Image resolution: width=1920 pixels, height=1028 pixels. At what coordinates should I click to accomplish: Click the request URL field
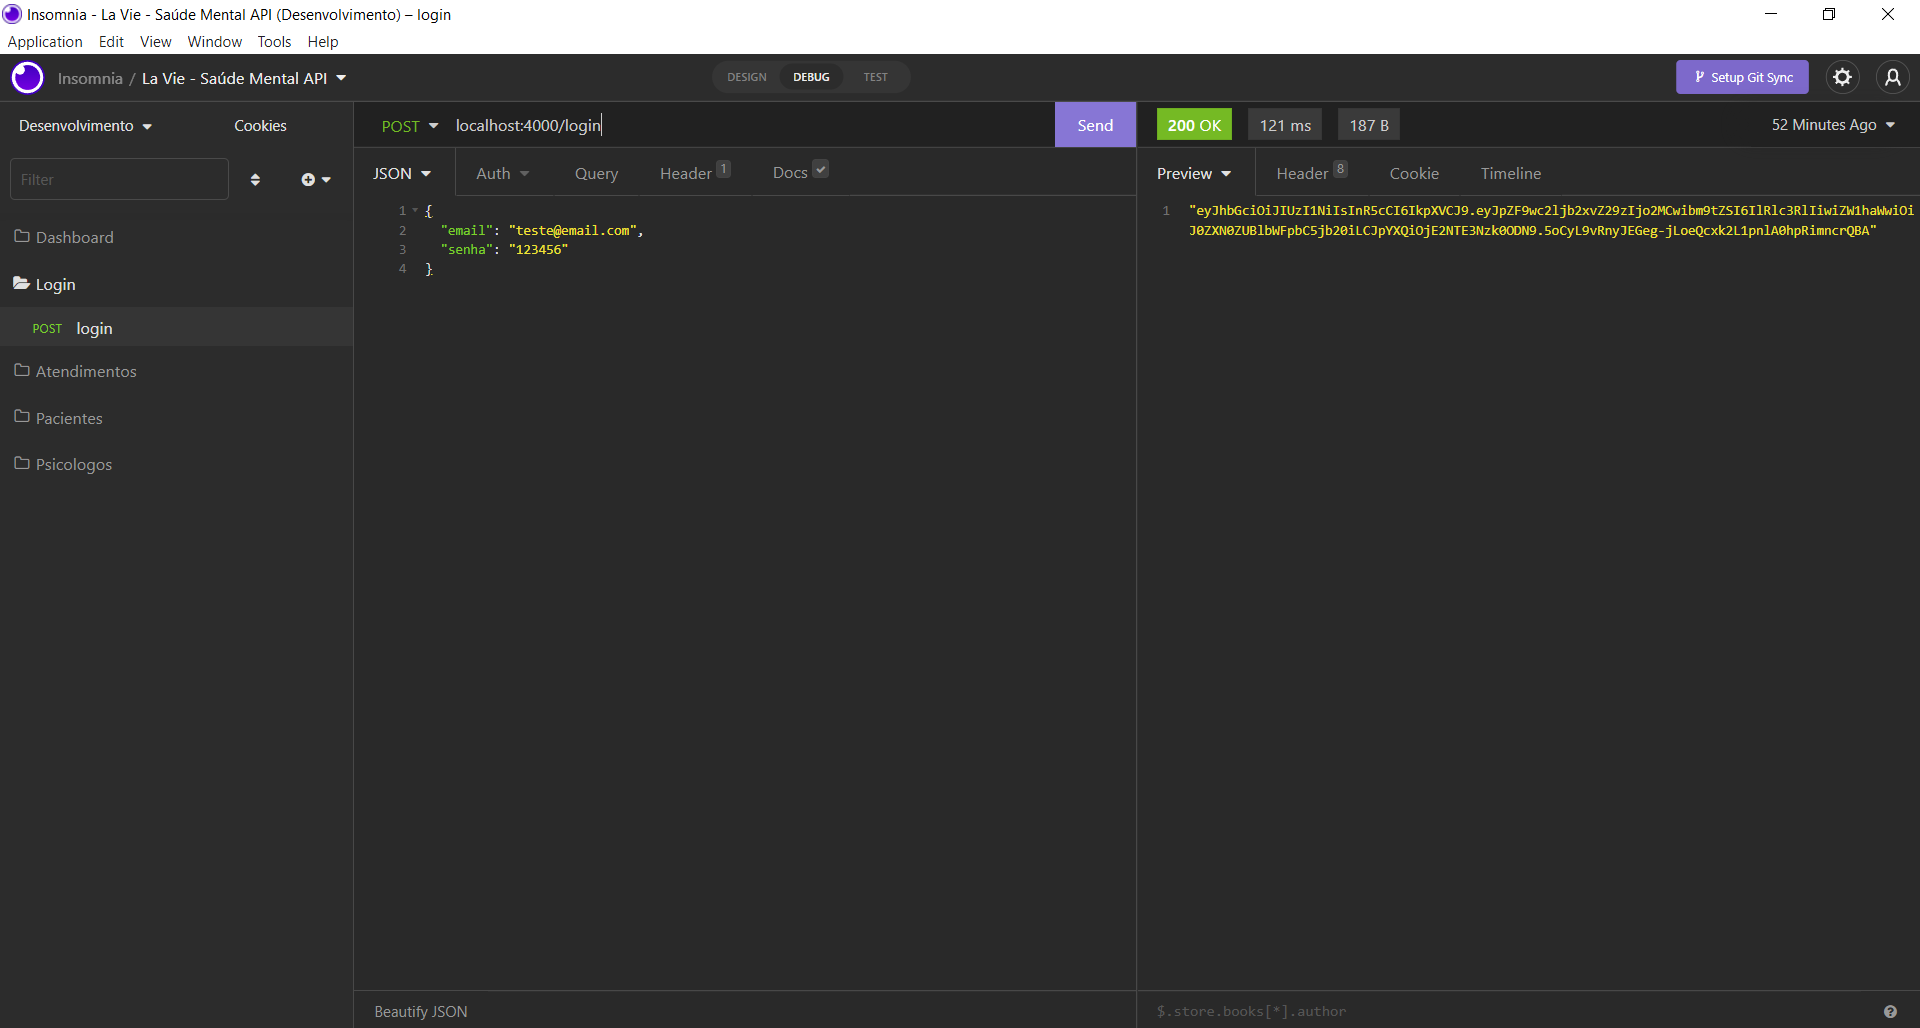pos(750,125)
